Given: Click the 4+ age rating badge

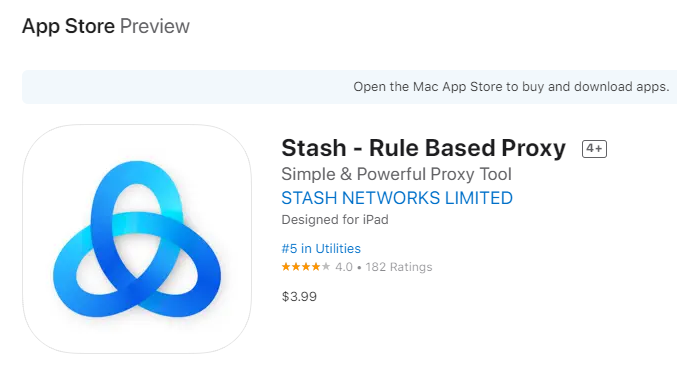Looking at the screenshot, I should [x=594, y=149].
